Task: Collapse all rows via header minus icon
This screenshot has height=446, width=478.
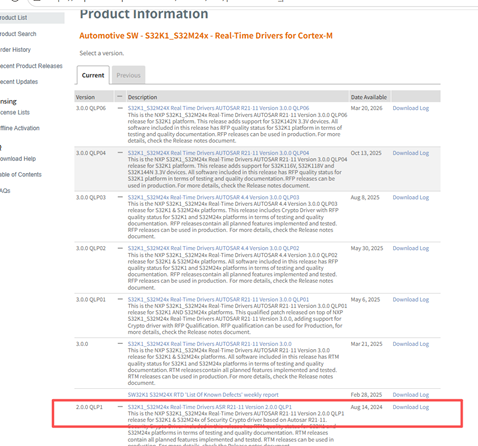Action: click(120, 97)
